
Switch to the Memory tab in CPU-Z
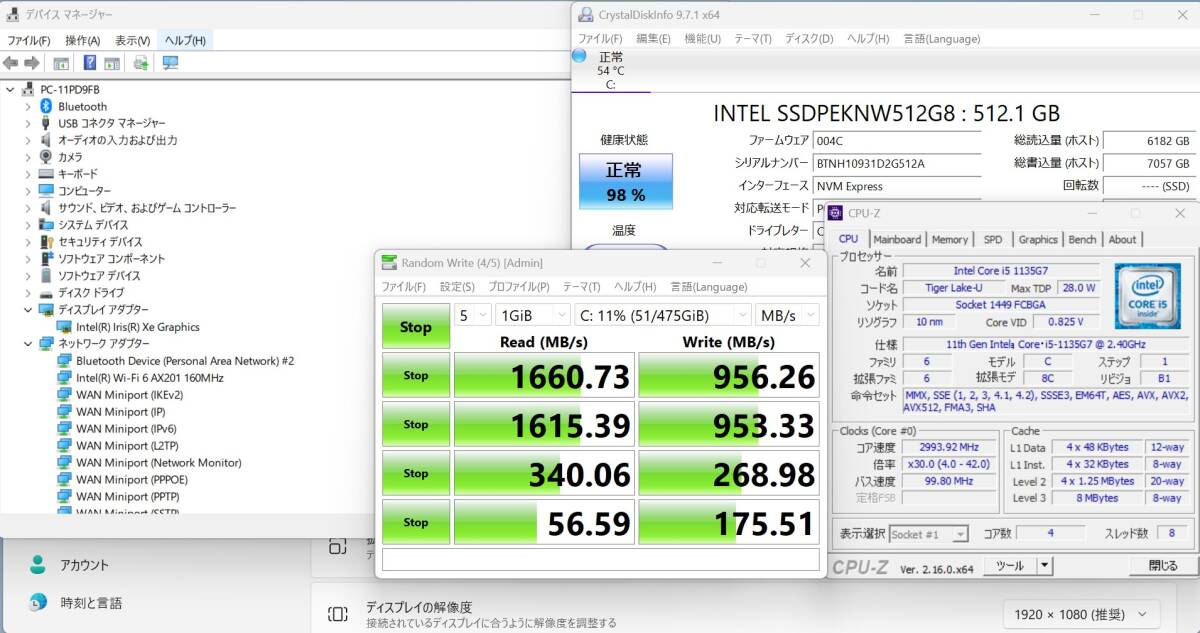pyautogui.click(x=950, y=239)
